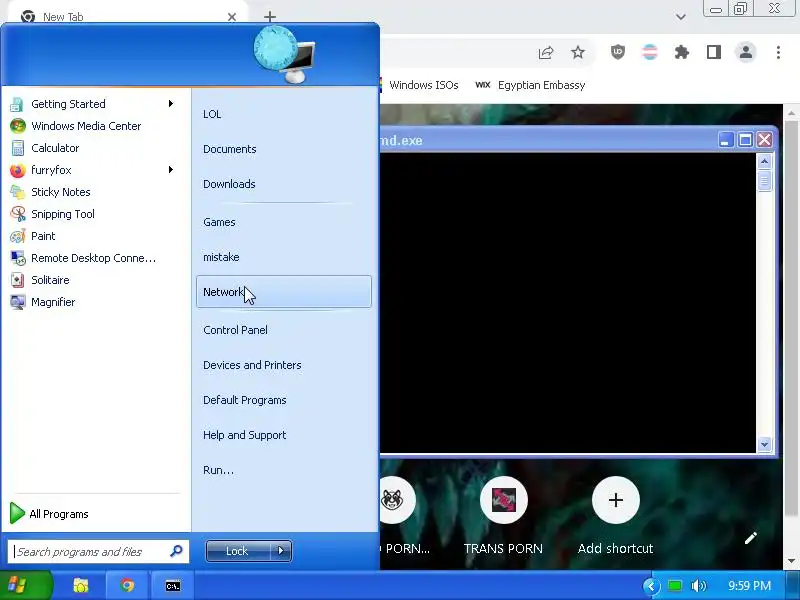Image resolution: width=800 pixels, height=600 pixels.
Task: Open Chrome tab search dropdown
Action: (x=680, y=16)
